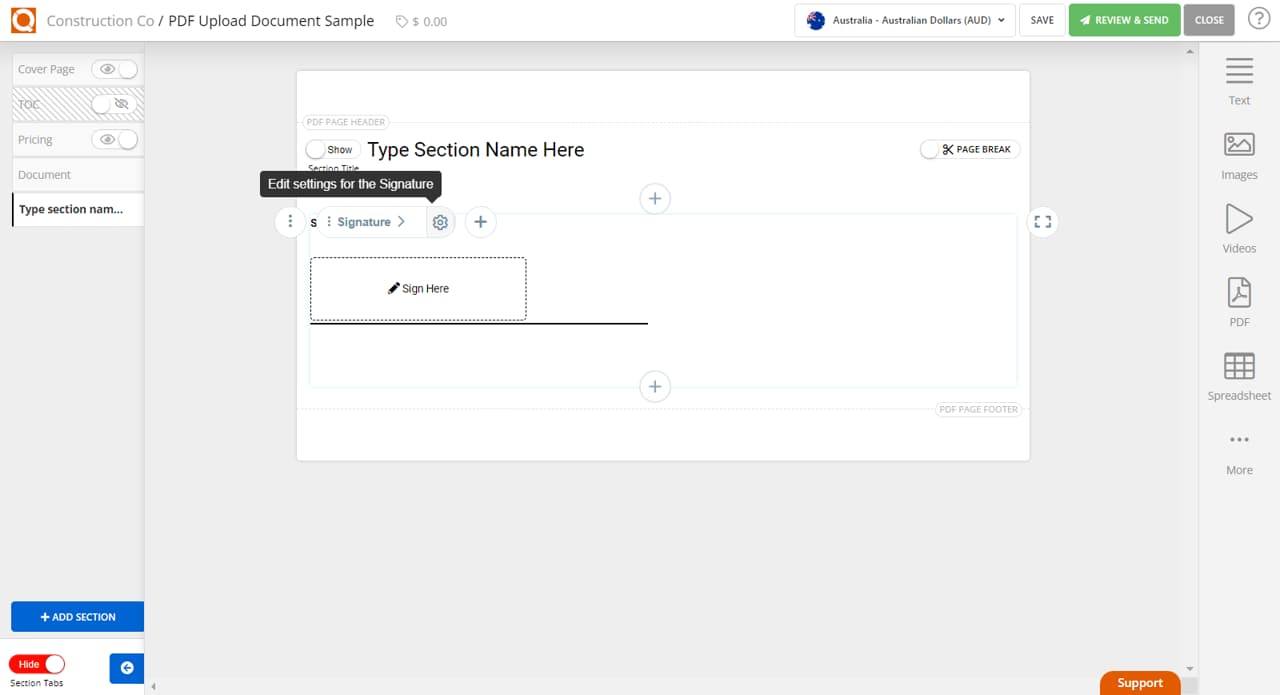
Task: Select the Images block tool
Action: [x=1239, y=155]
